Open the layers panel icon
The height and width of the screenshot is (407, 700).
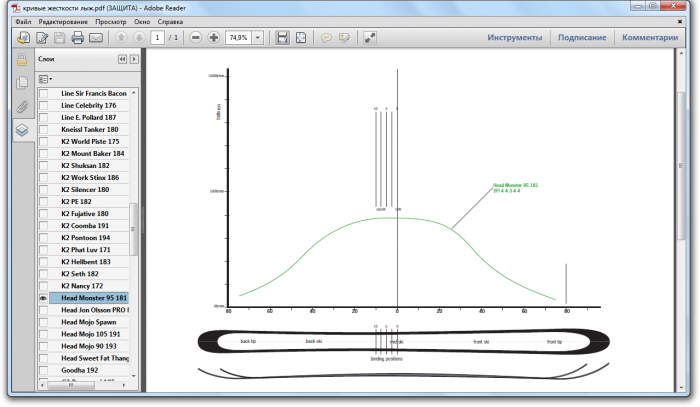pyautogui.click(x=22, y=130)
